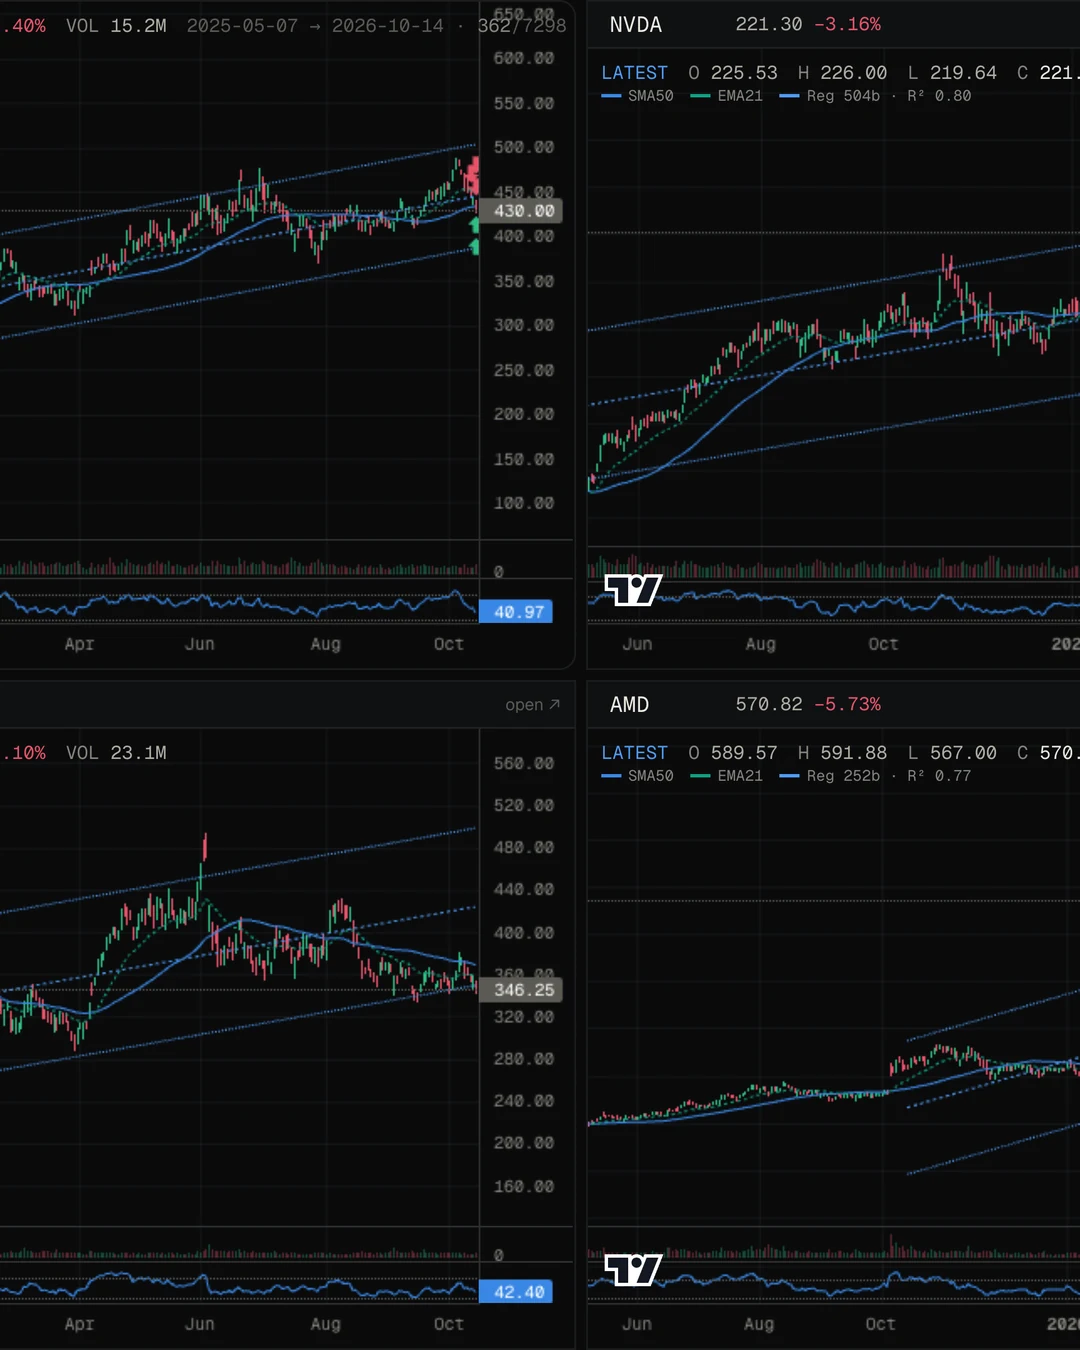The height and width of the screenshot is (1350, 1080).
Task: Click 'Aug' on the VOL 15.2M chart's time axis
Action: pos(326,644)
